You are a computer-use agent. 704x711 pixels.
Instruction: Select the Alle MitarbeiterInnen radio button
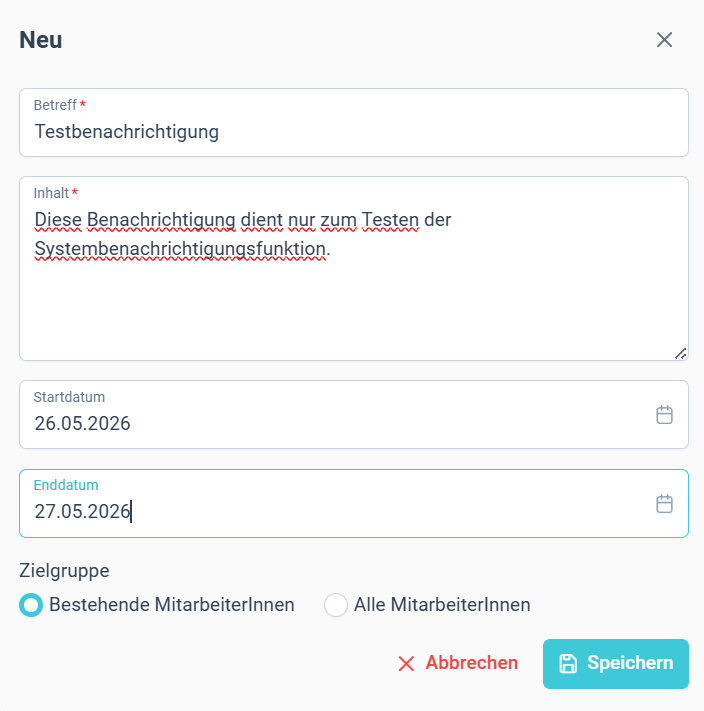pyautogui.click(x=335, y=605)
